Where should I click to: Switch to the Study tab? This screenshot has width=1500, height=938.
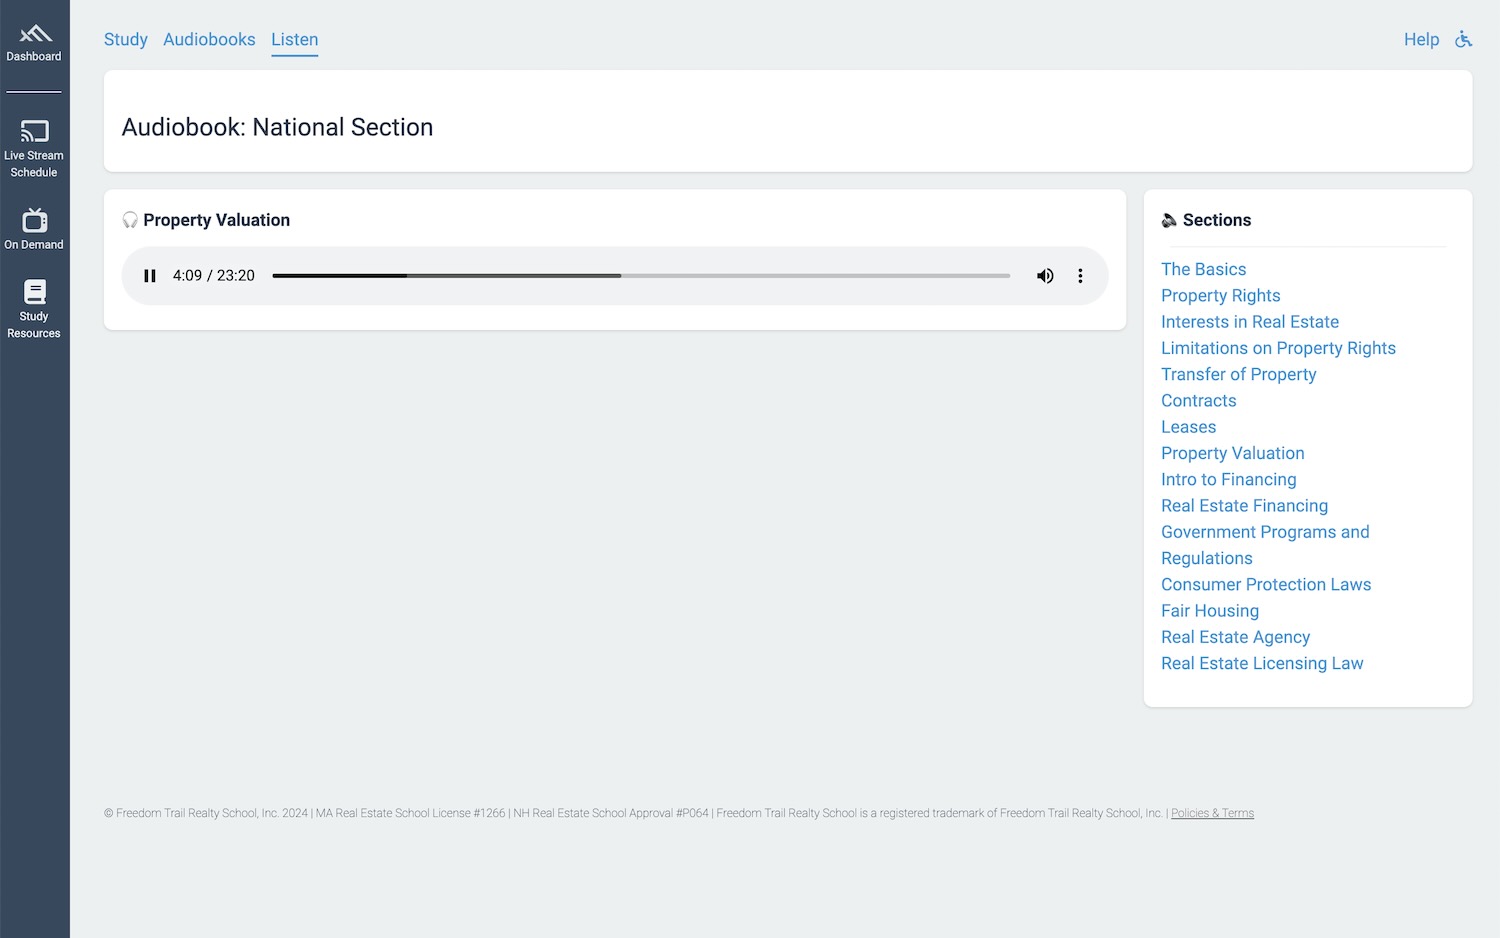coord(125,40)
